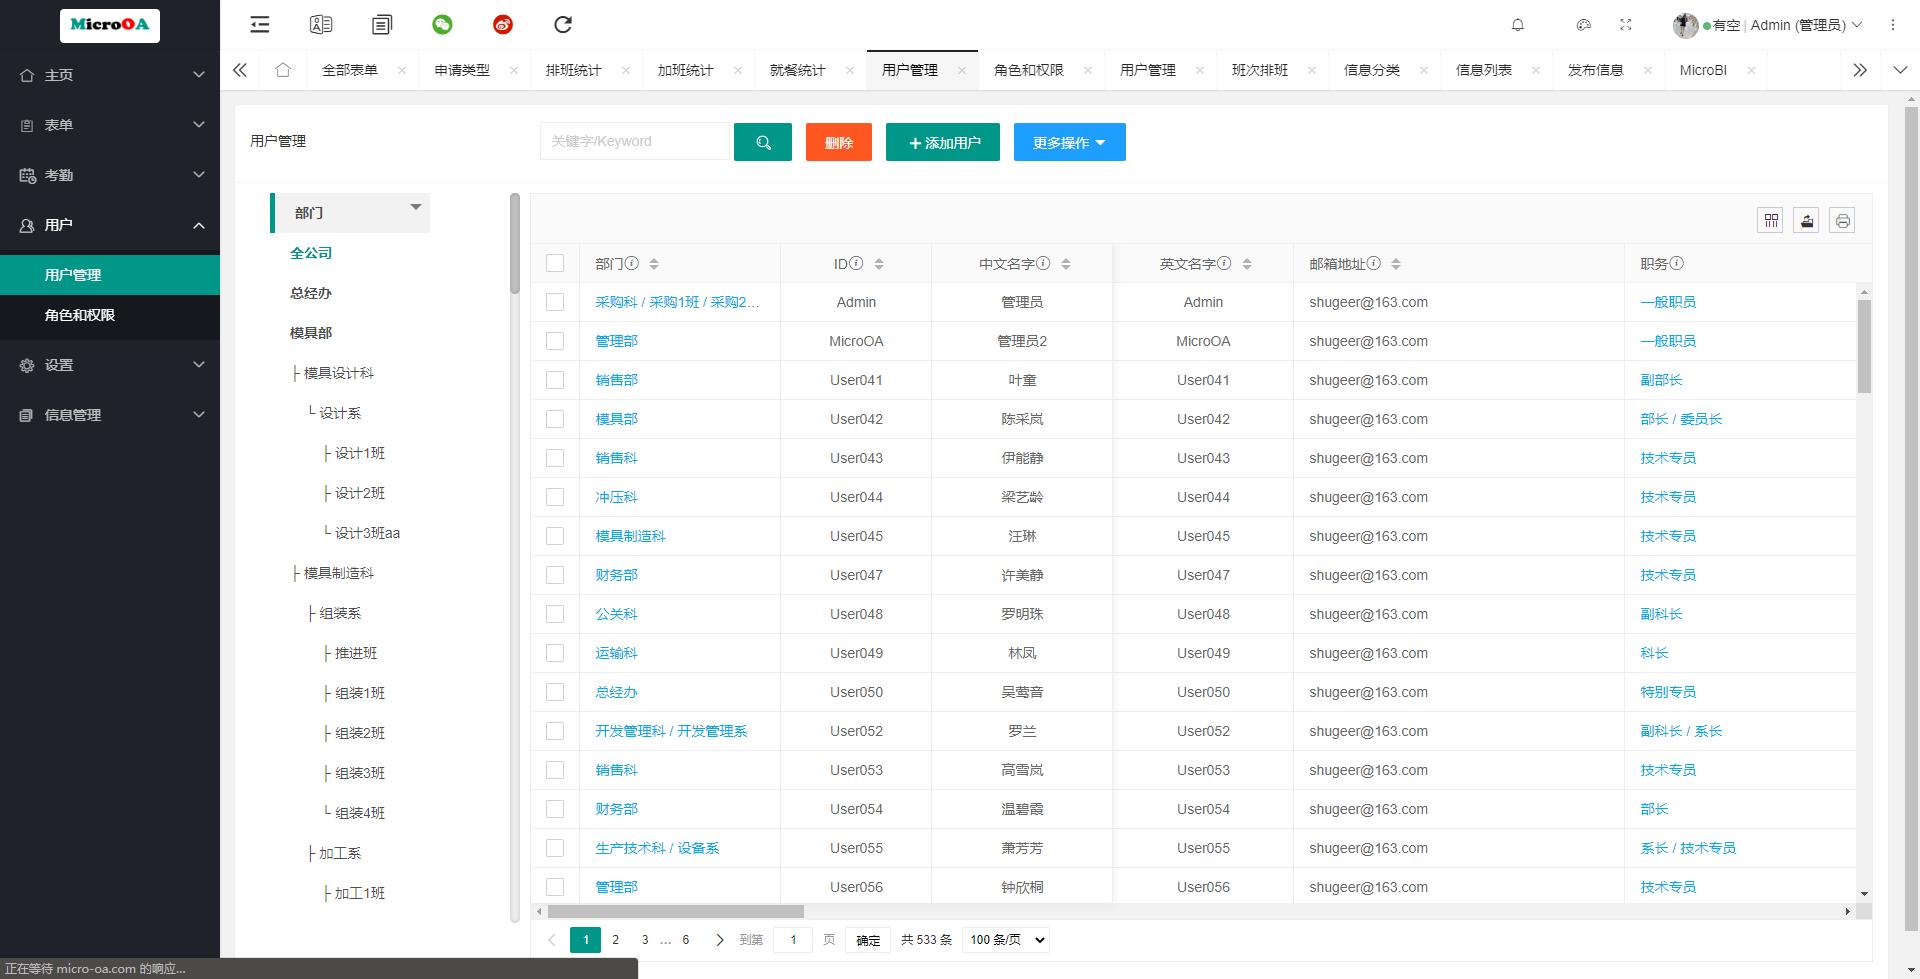The height and width of the screenshot is (979, 1920).
Task: Expand the 考勤 sidebar menu
Action: [110, 175]
